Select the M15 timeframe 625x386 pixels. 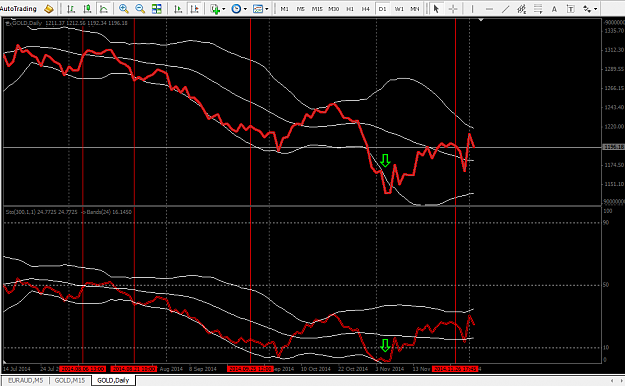(x=317, y=9)
